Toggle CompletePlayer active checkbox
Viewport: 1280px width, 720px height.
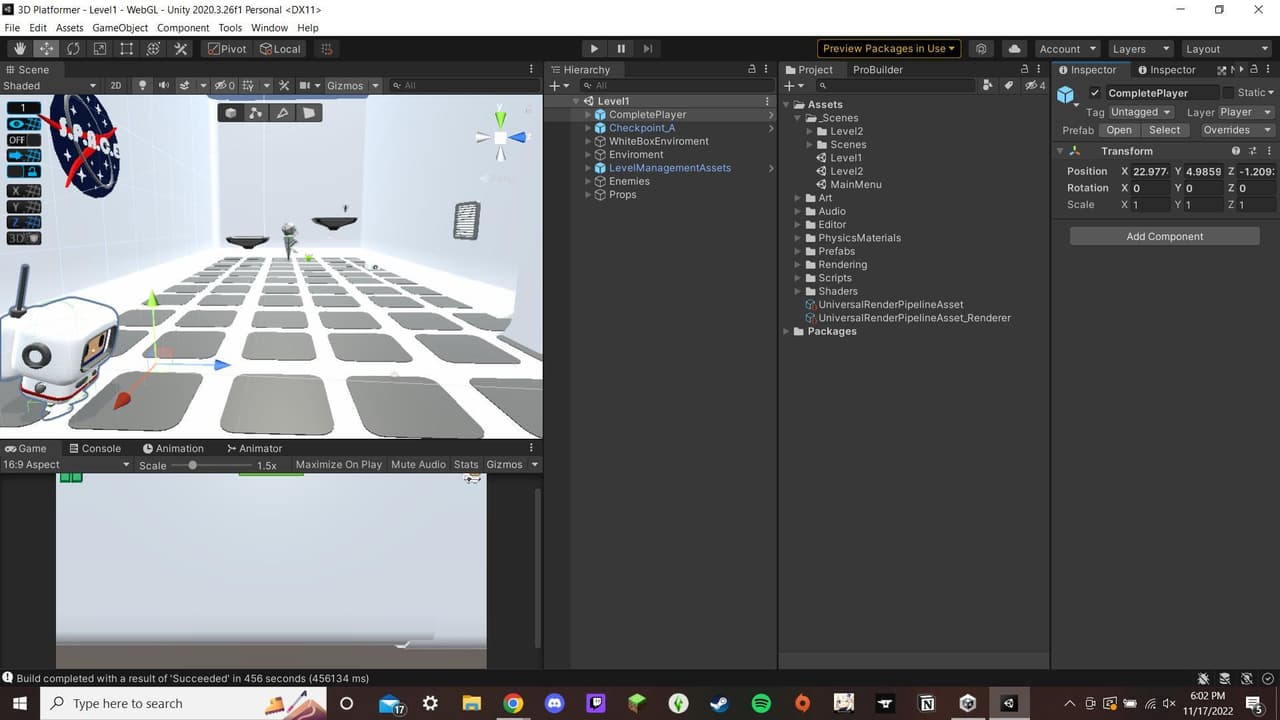coord(1095,93)
